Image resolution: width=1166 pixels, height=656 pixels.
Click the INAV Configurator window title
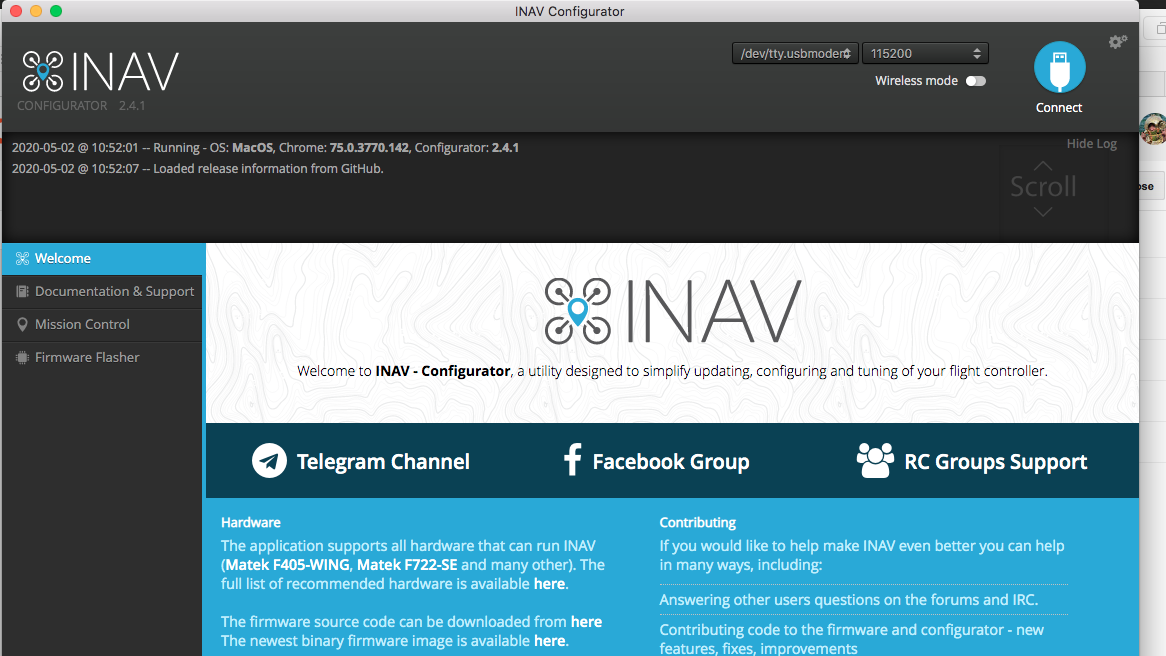570,11
